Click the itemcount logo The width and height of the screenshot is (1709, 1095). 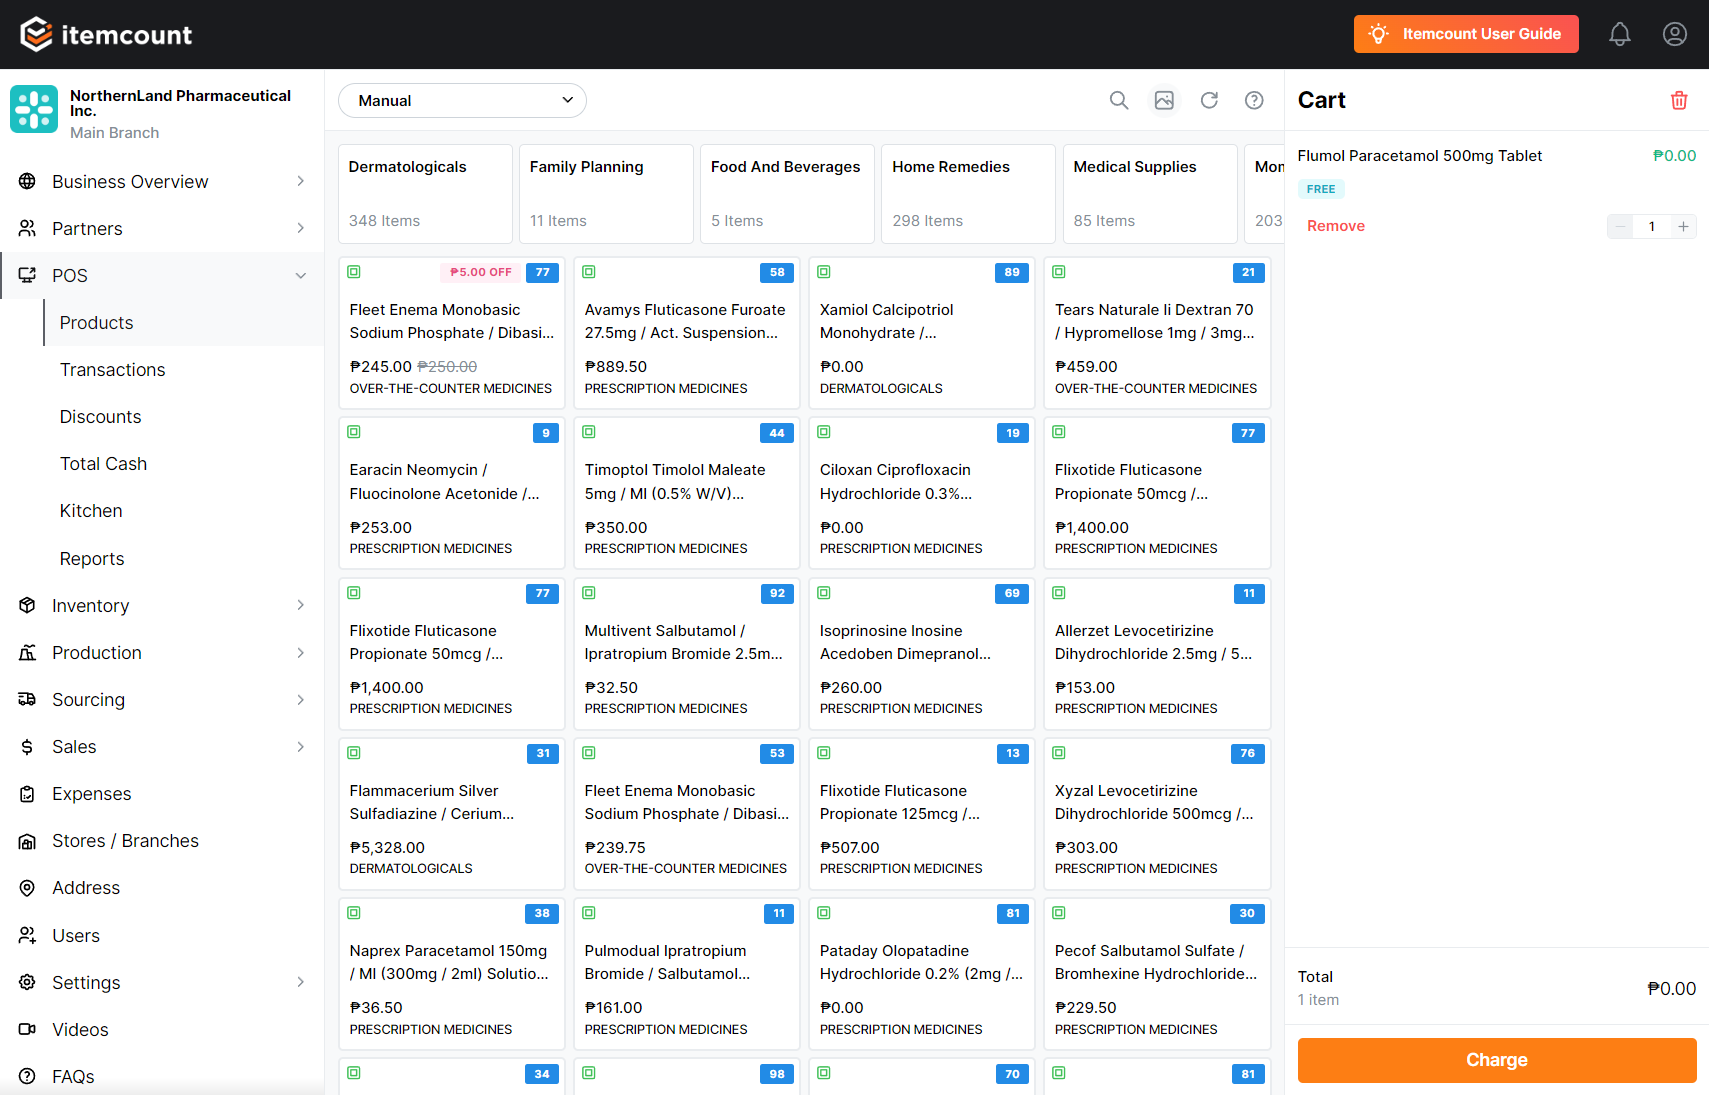[x=106, y=34]
